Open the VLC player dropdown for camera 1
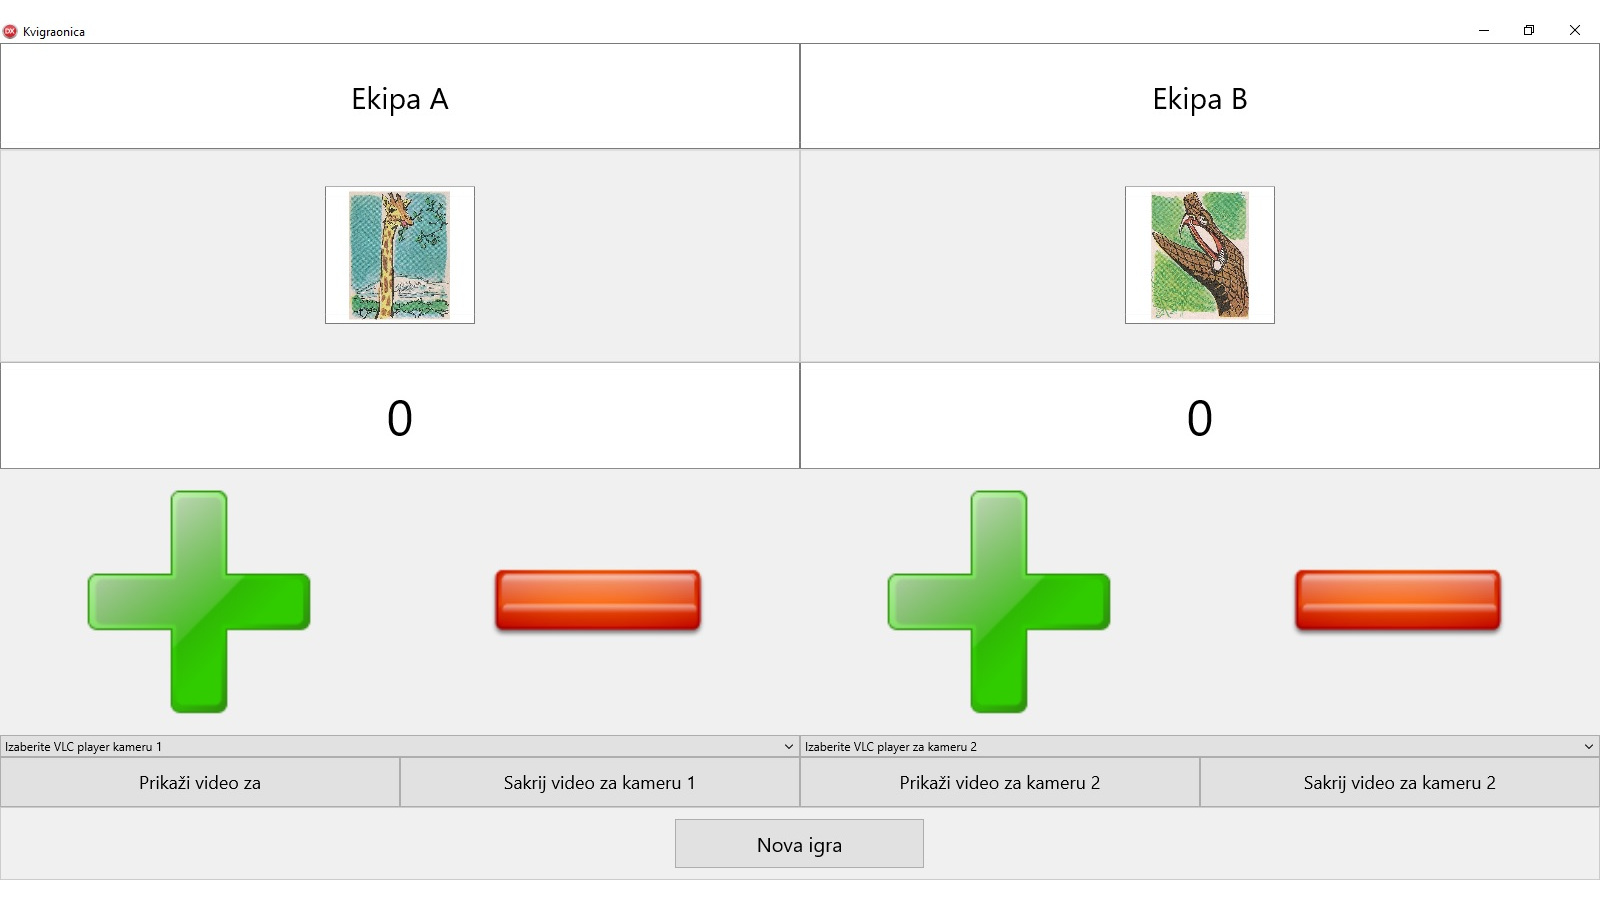Screen dimensions: 1600x900 tap(399, 746)
